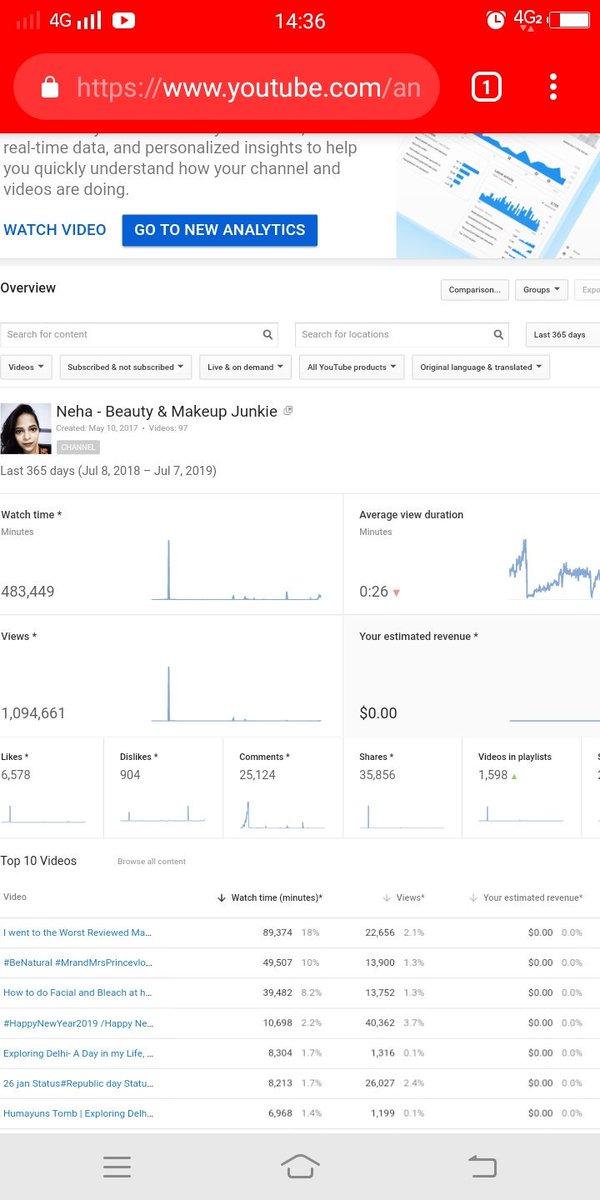This screenshot has width=600, height=1200.
Task: Open Original language & translated dropdown
Action: 481,367
